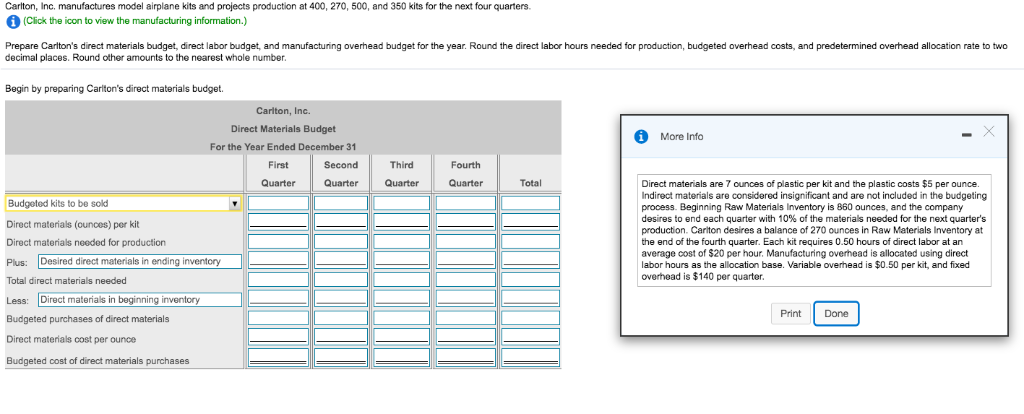The width and height of the screenshot is (1024, 414).
Task: Click Third Quarter beginning inventory cell
Action: click(402, 298)
